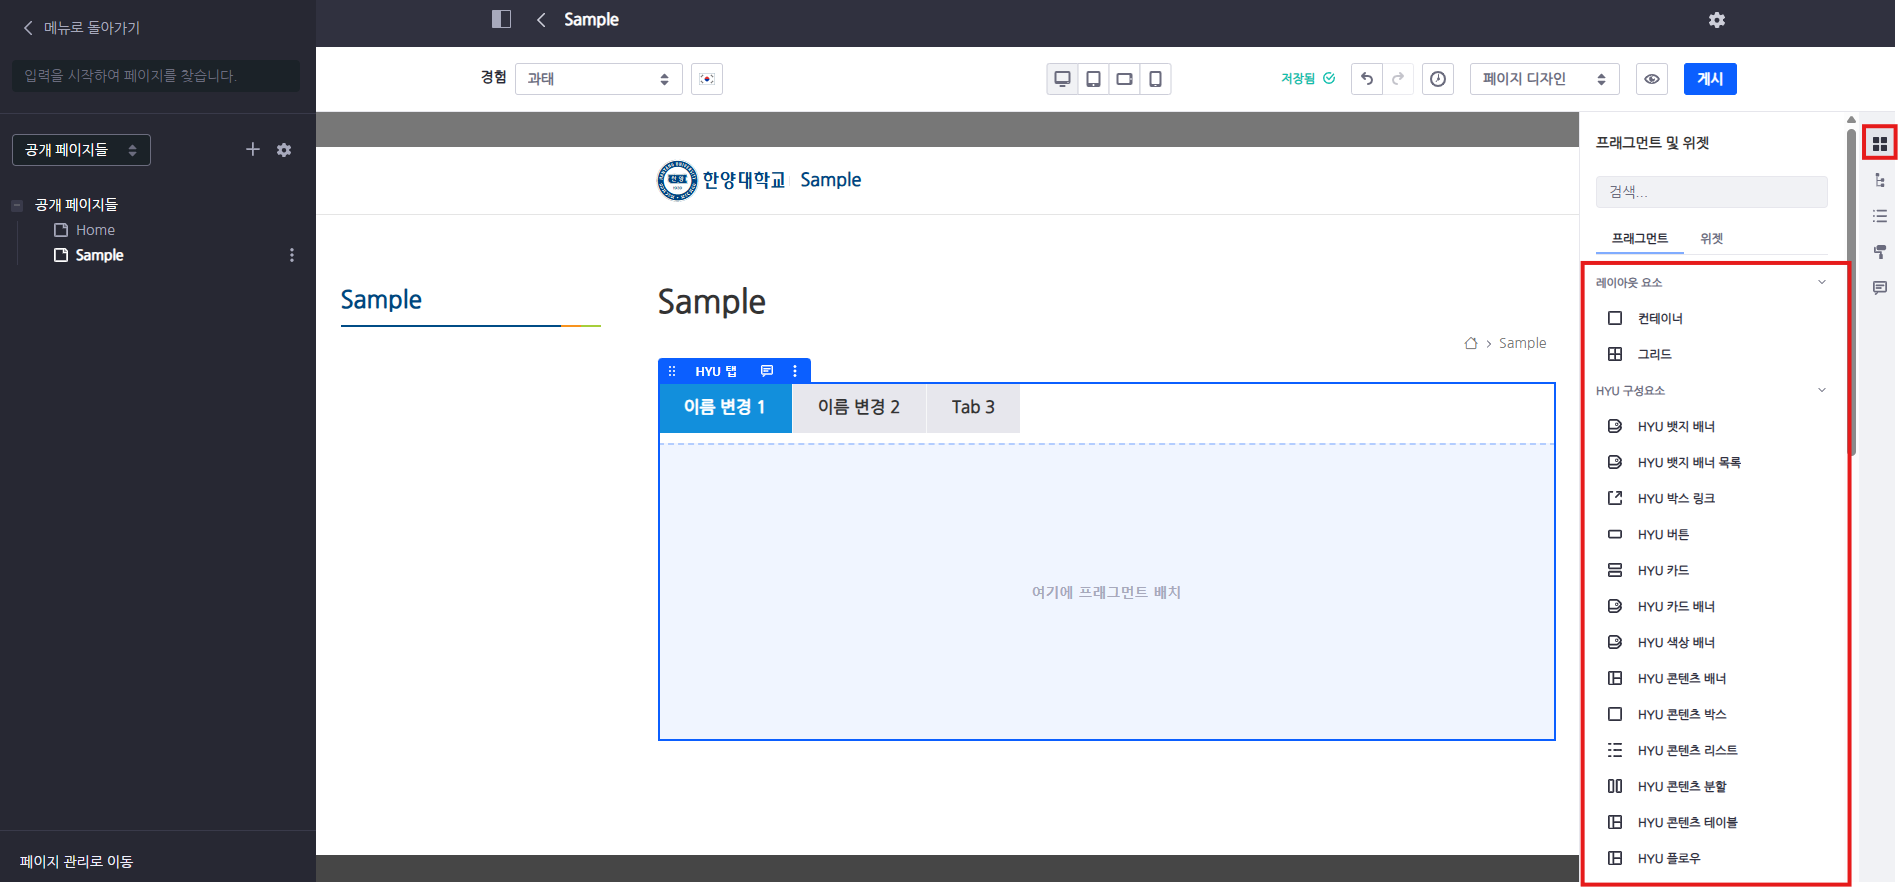
Task: Click the blue 게시 publish button
Action: (x=1710, y=79)
